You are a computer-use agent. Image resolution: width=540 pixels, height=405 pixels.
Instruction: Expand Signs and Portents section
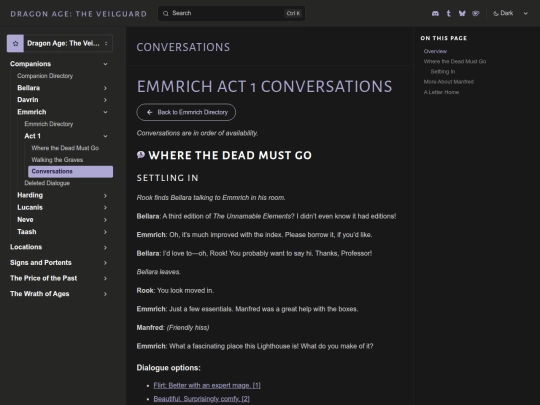(59, 263)
